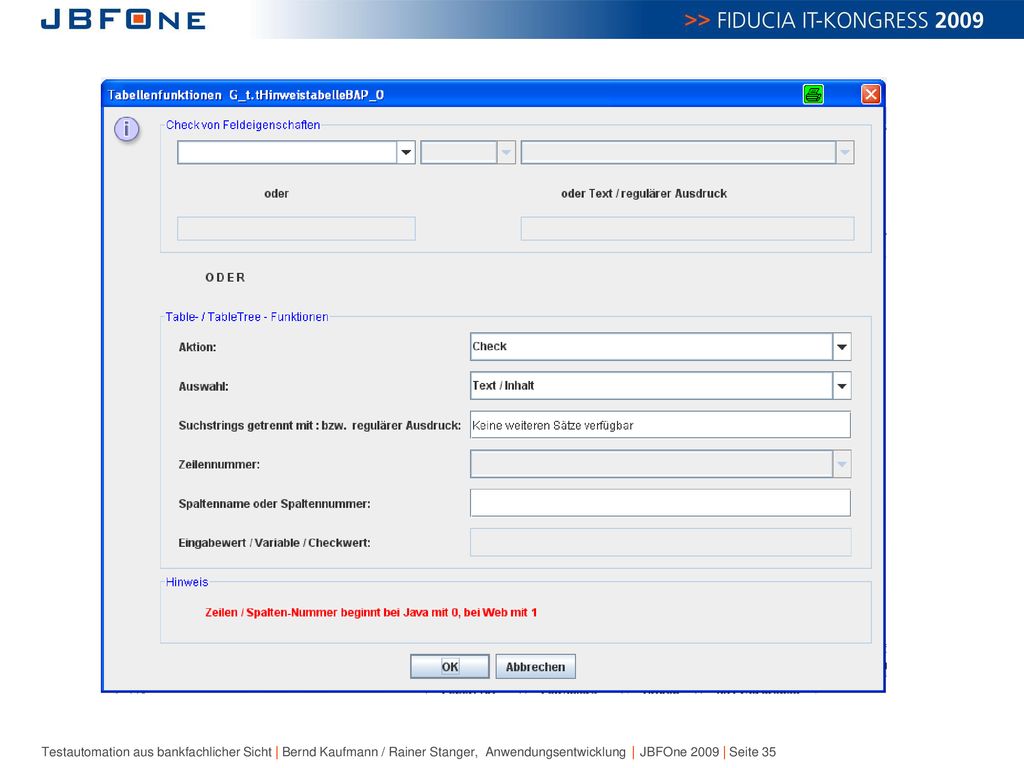Click the 'Table- / TableTree - Funktionen' group title
Image resolution: width=1024 pixels, height=768 pixels.
click(x=246, y=317)
